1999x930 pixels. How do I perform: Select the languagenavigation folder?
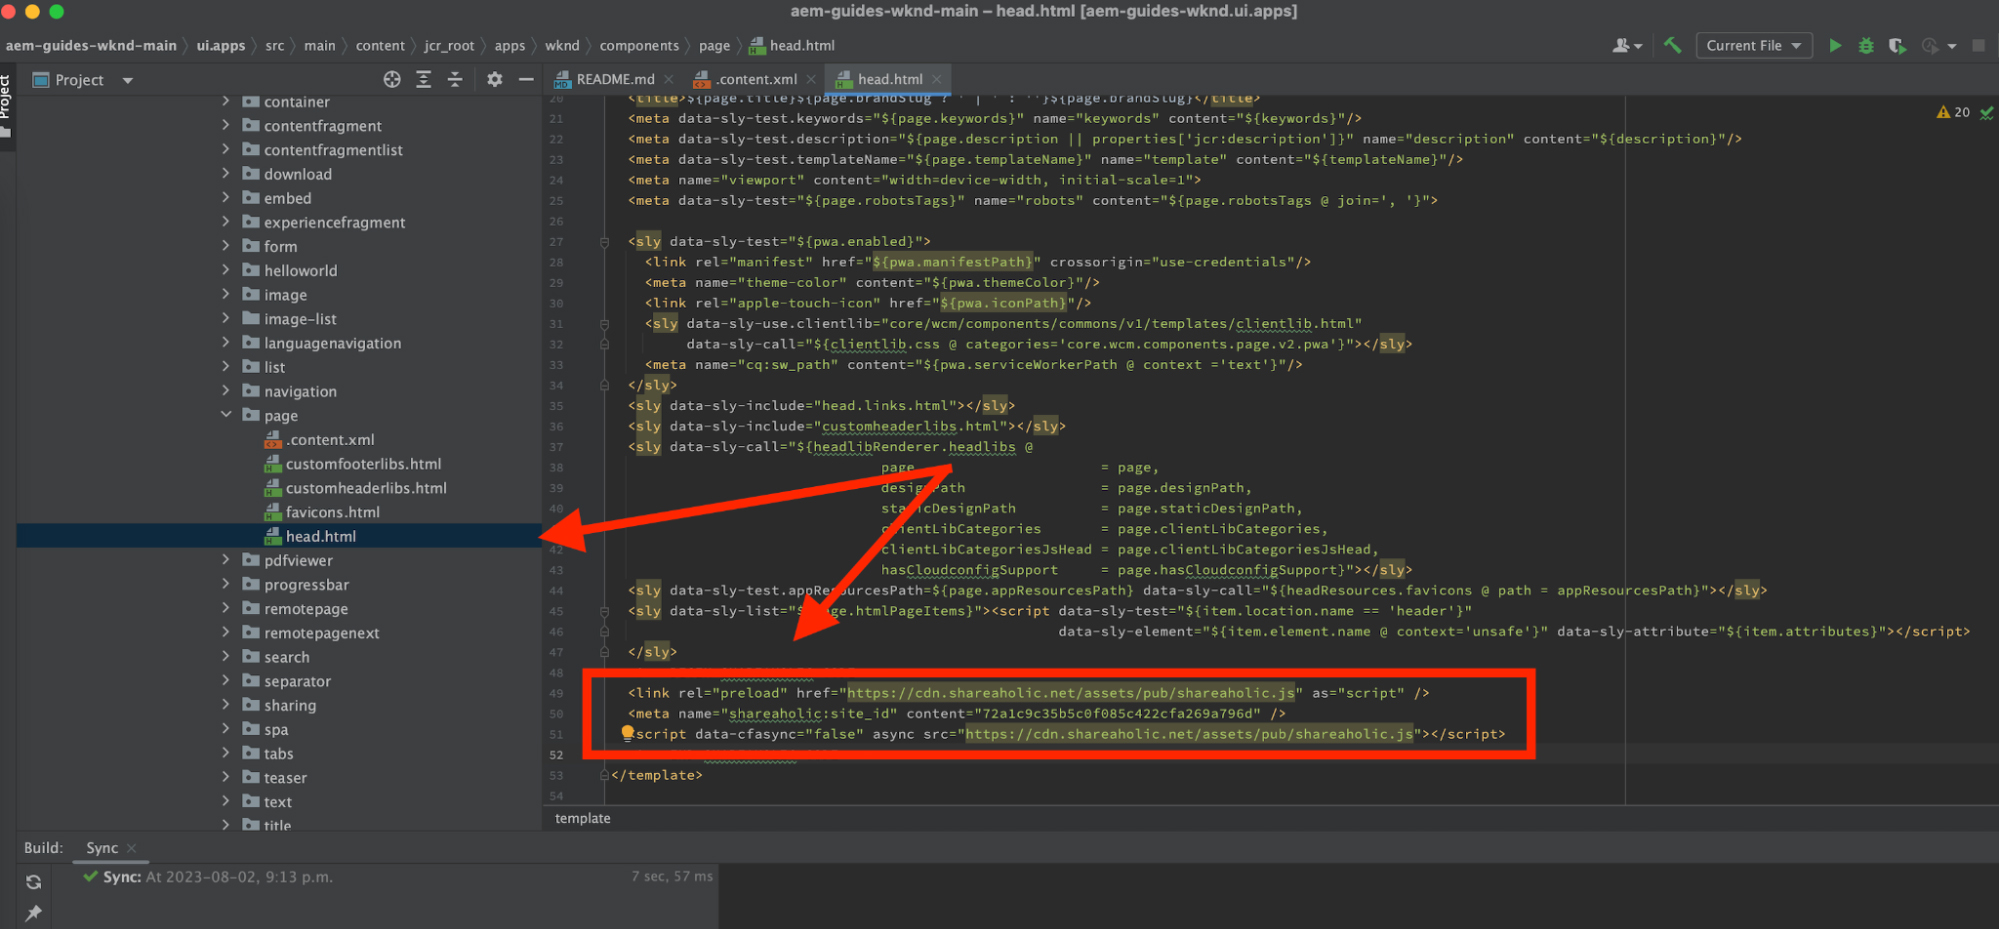point(332,343)
